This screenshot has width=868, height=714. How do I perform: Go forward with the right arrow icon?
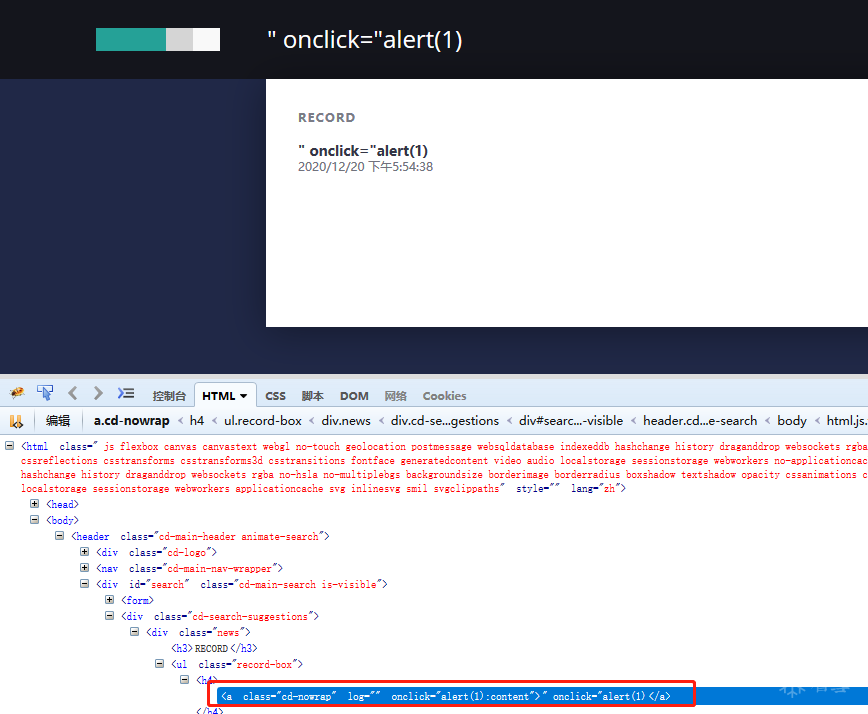coord(98,393)
